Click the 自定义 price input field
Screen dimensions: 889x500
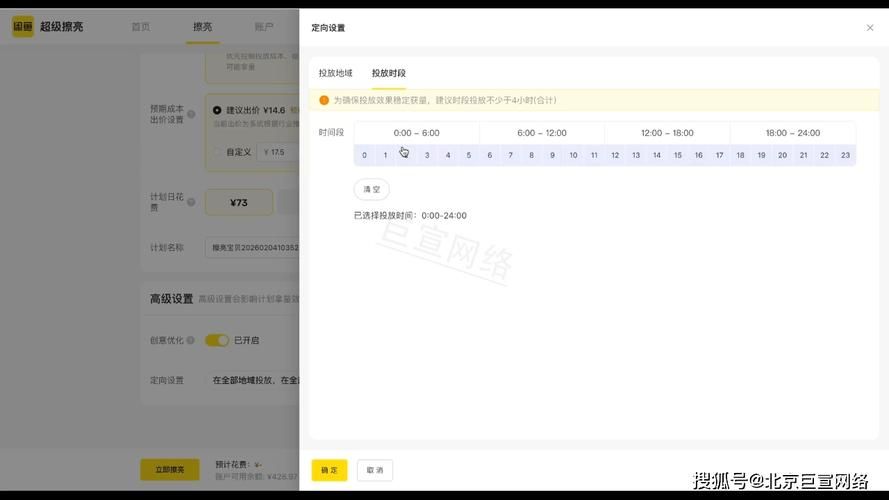click(x=278, y=152)
